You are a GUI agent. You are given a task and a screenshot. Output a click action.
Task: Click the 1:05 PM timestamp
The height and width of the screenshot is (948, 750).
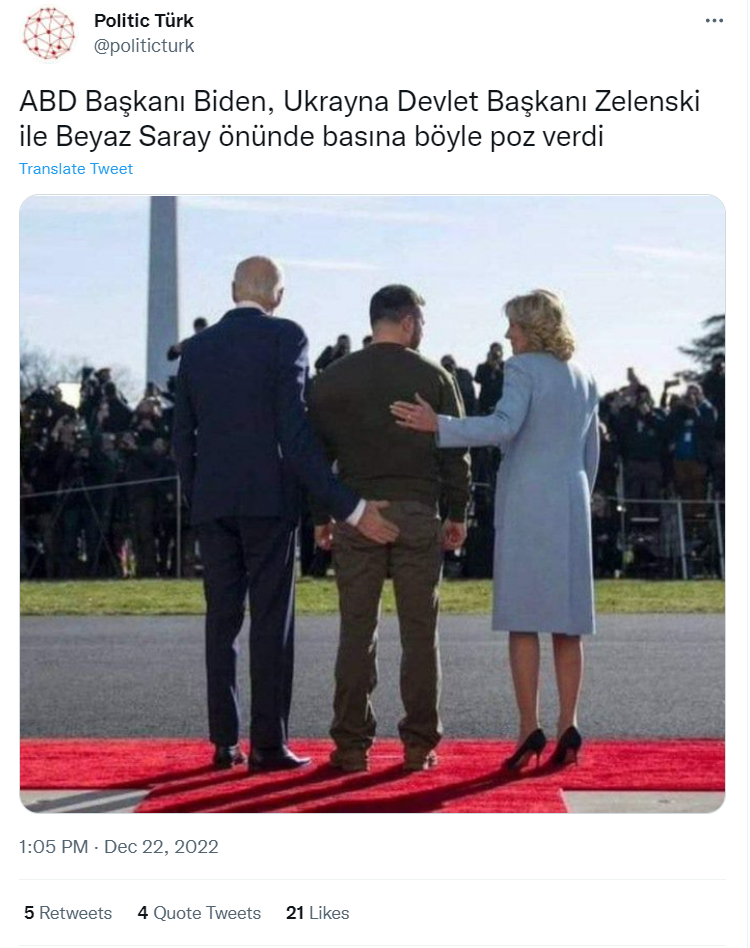pyautogui.click(x=53, y=846)
